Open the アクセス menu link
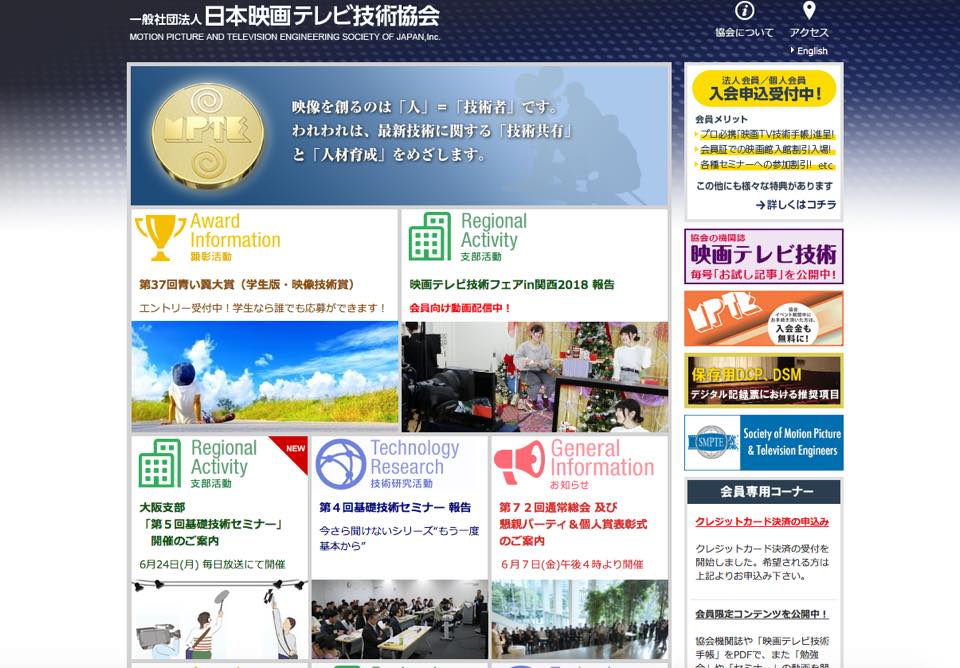960x668 pixels. [x=809, y=32]
